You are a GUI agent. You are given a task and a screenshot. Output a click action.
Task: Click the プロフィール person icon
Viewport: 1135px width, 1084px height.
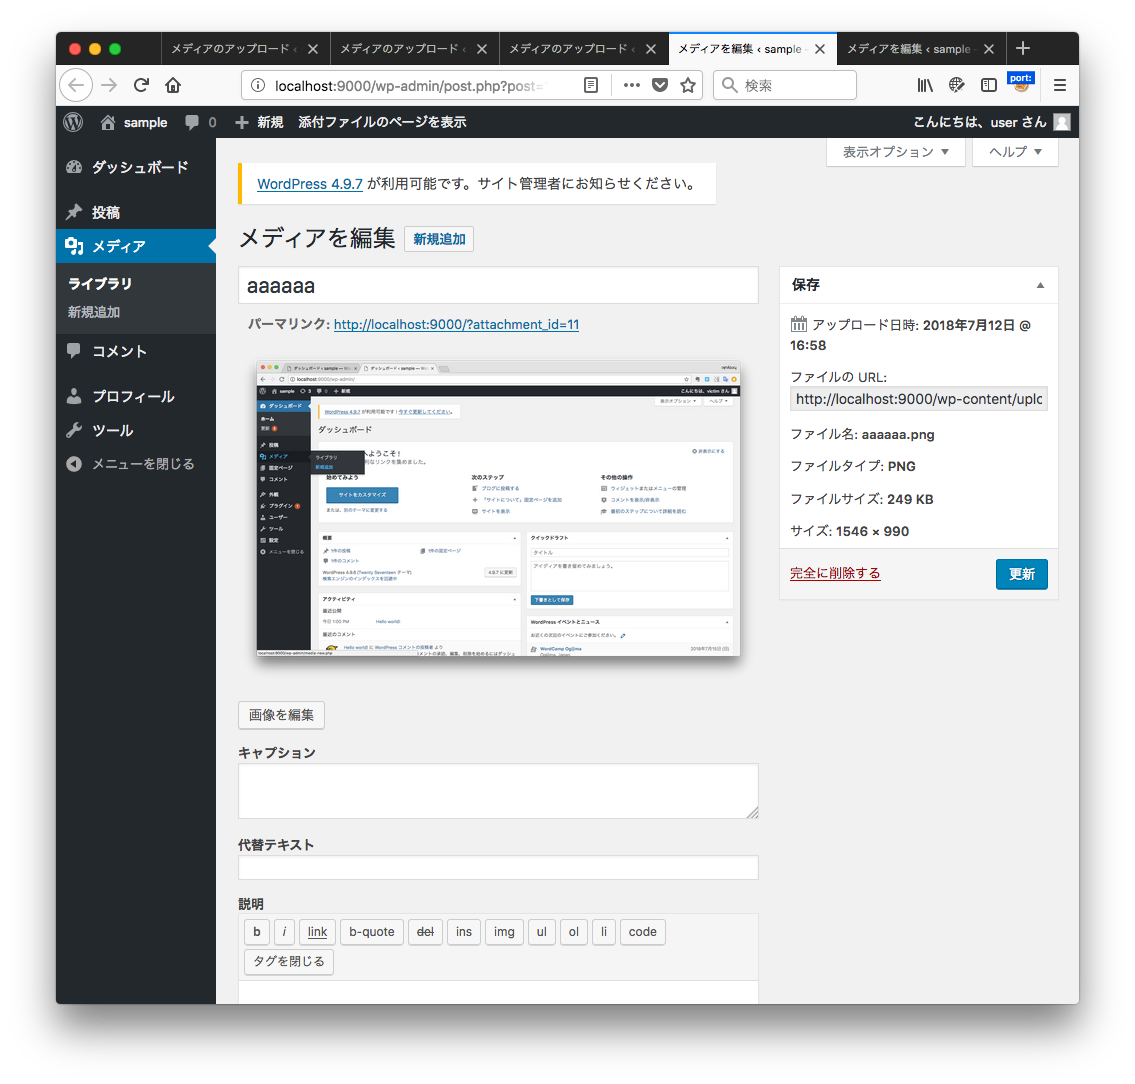[x=74, y=396]
